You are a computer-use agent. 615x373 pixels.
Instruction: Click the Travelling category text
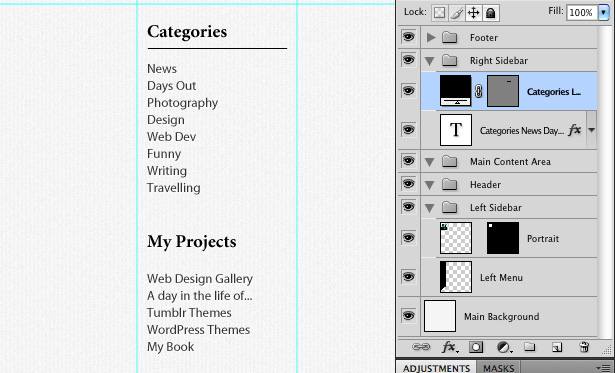(174, 188)
